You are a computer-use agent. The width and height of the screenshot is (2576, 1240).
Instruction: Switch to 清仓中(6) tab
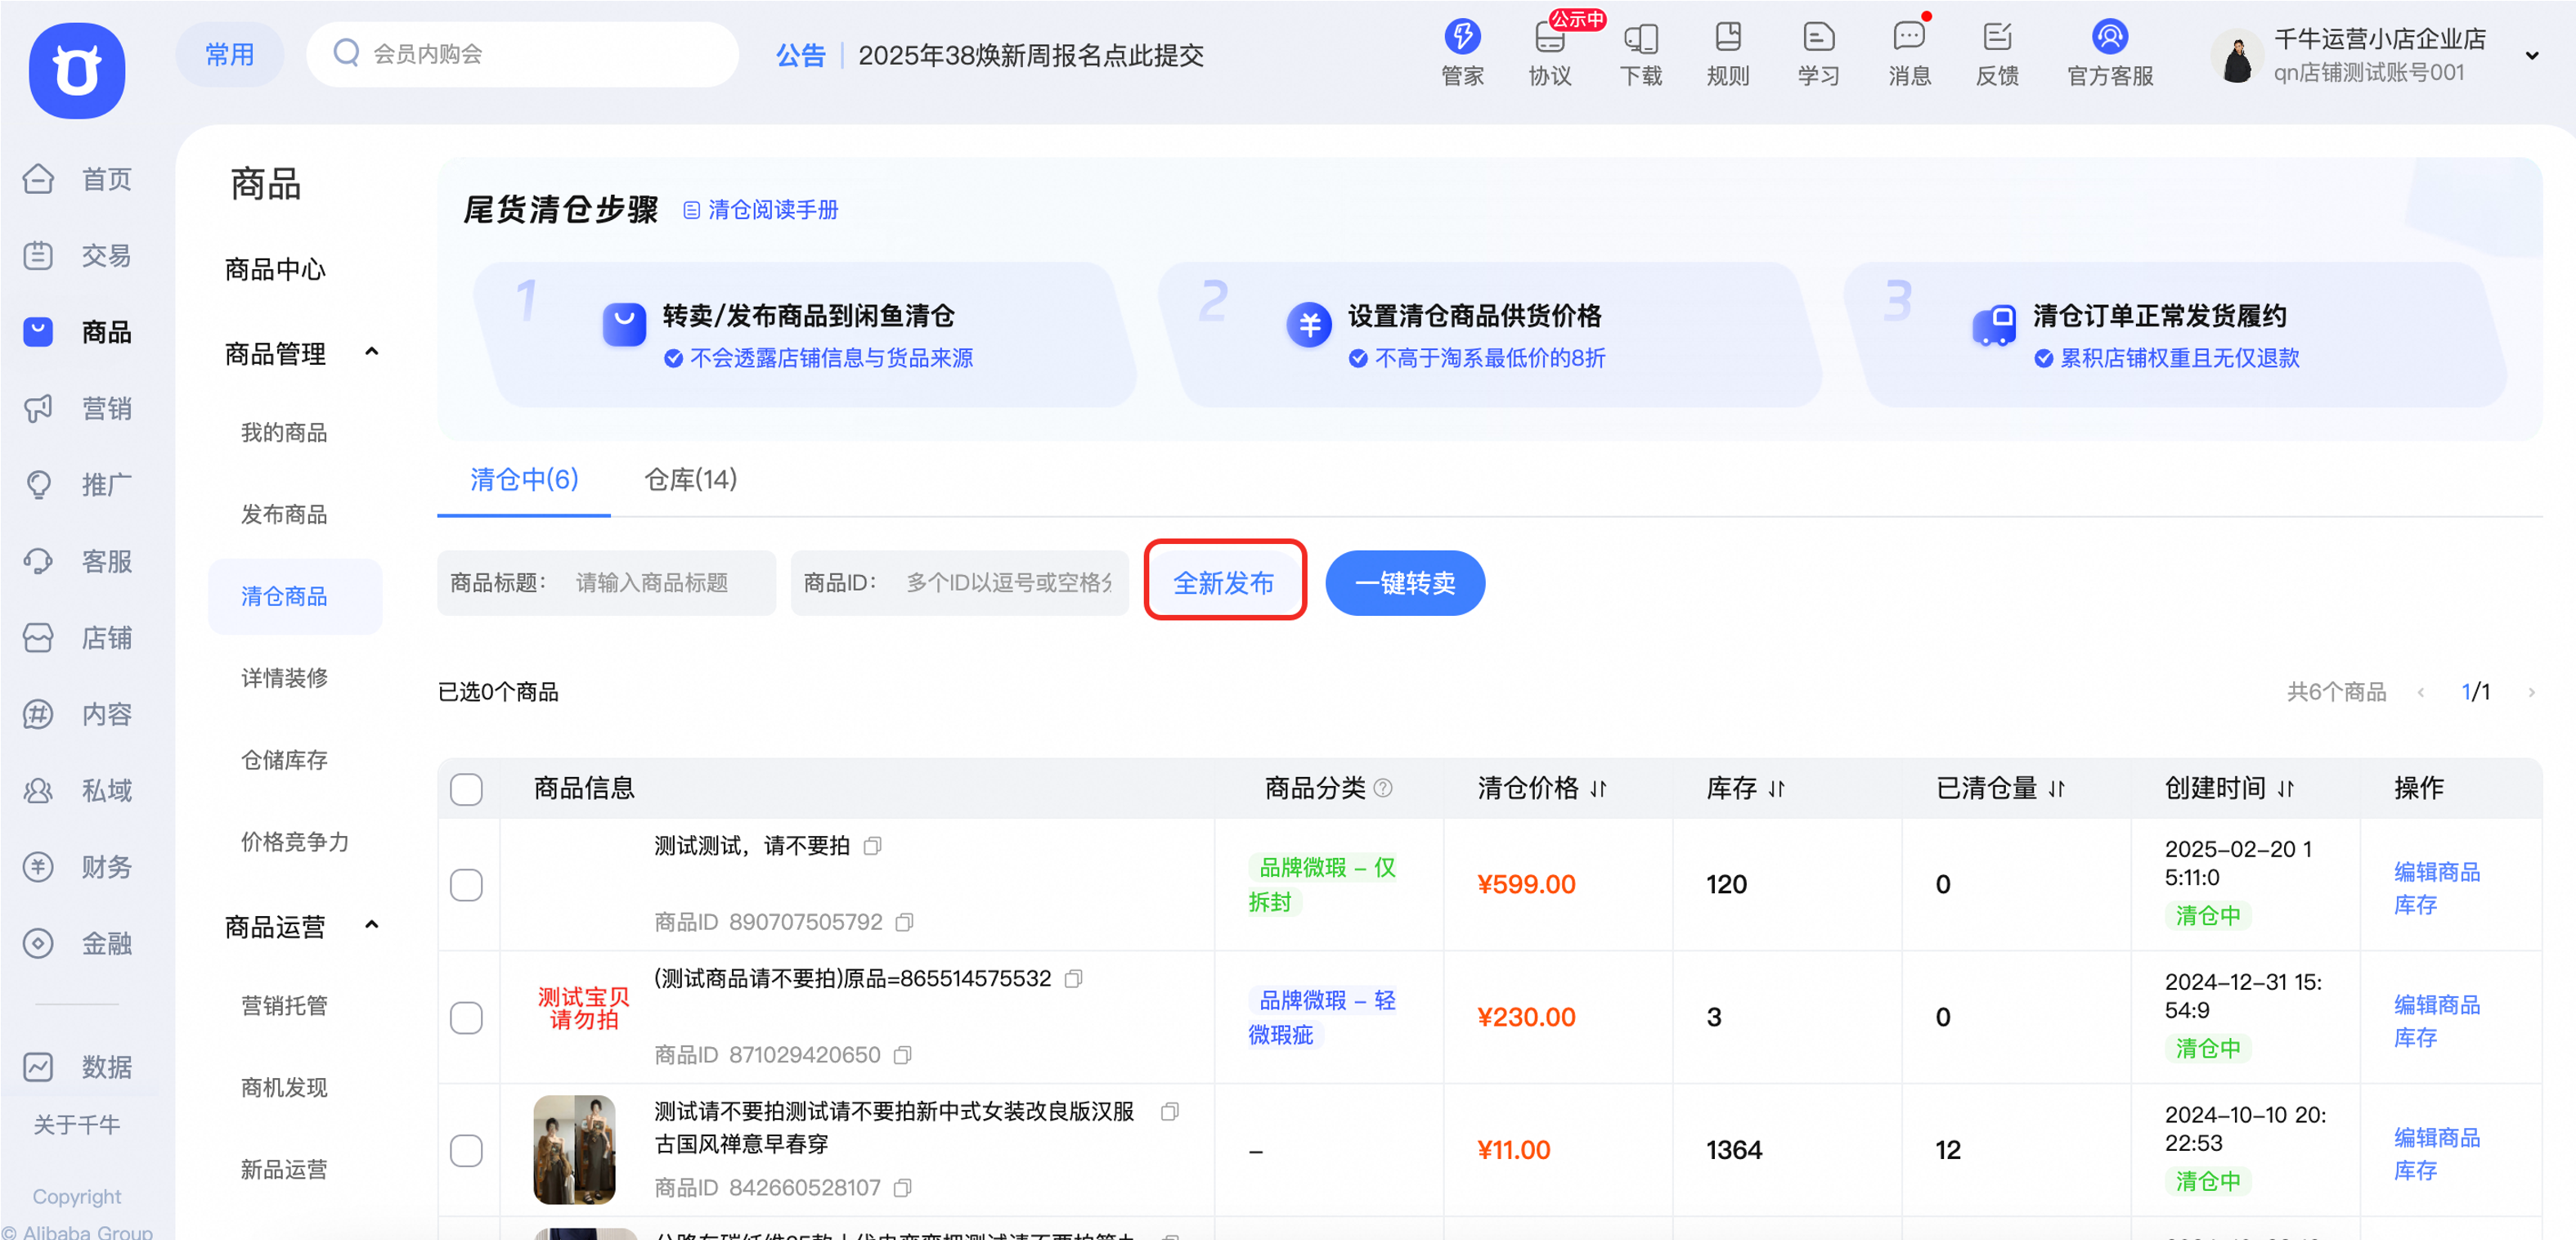click(524, 480)
